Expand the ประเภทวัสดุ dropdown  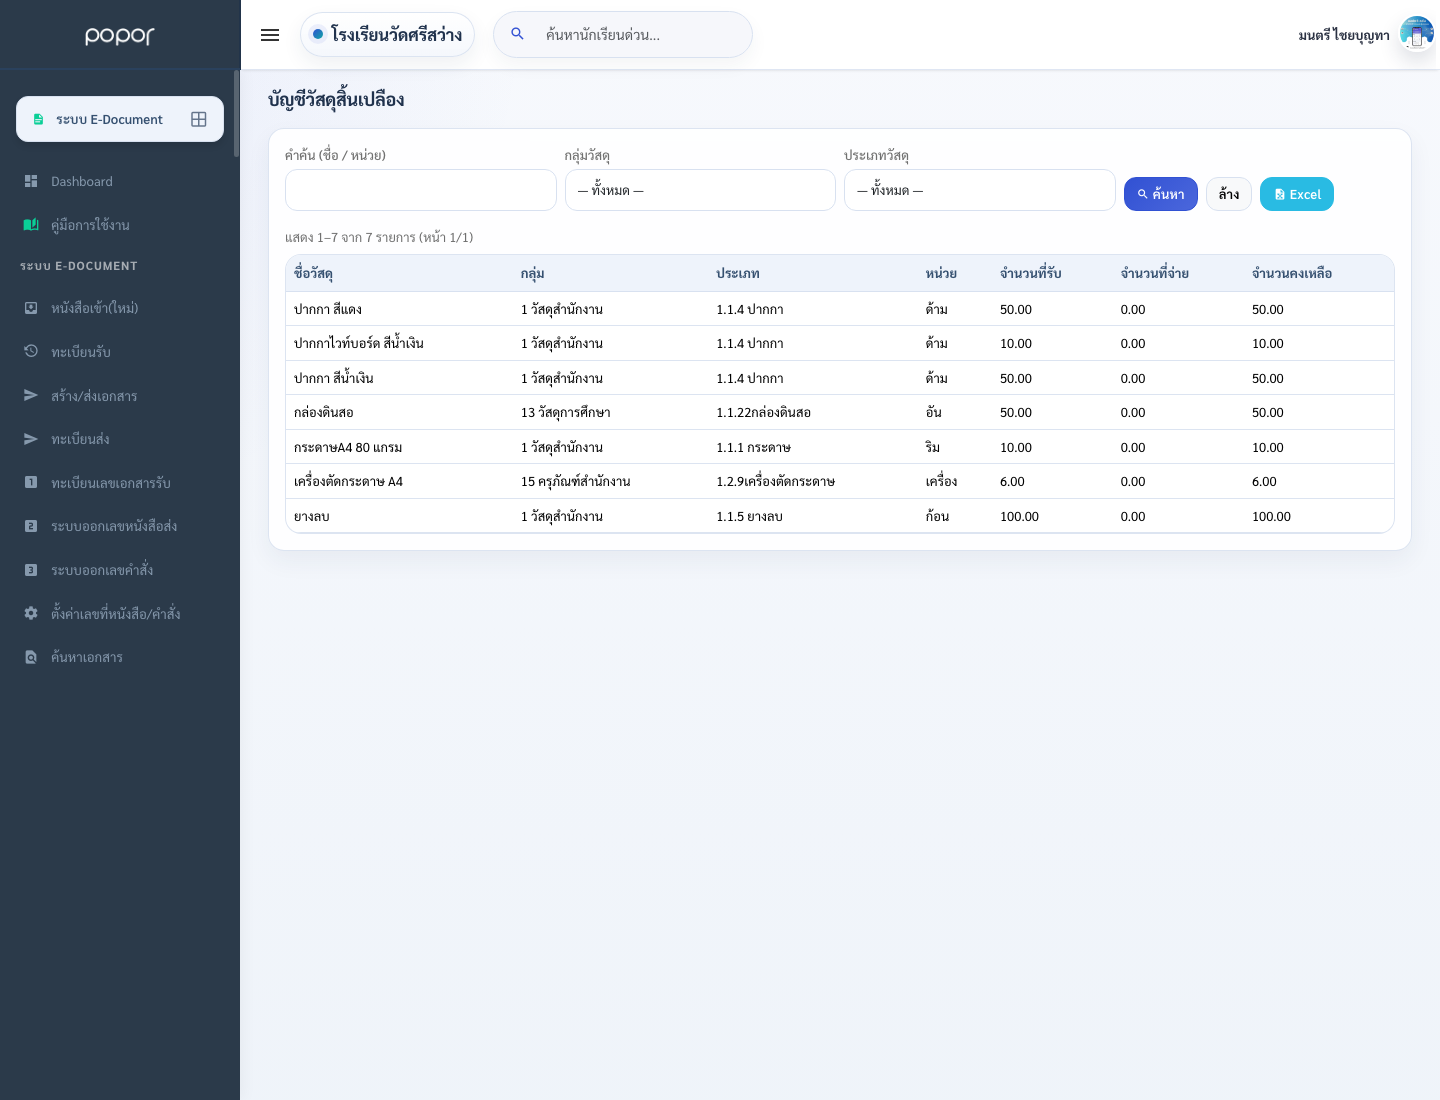coord(979,190)
